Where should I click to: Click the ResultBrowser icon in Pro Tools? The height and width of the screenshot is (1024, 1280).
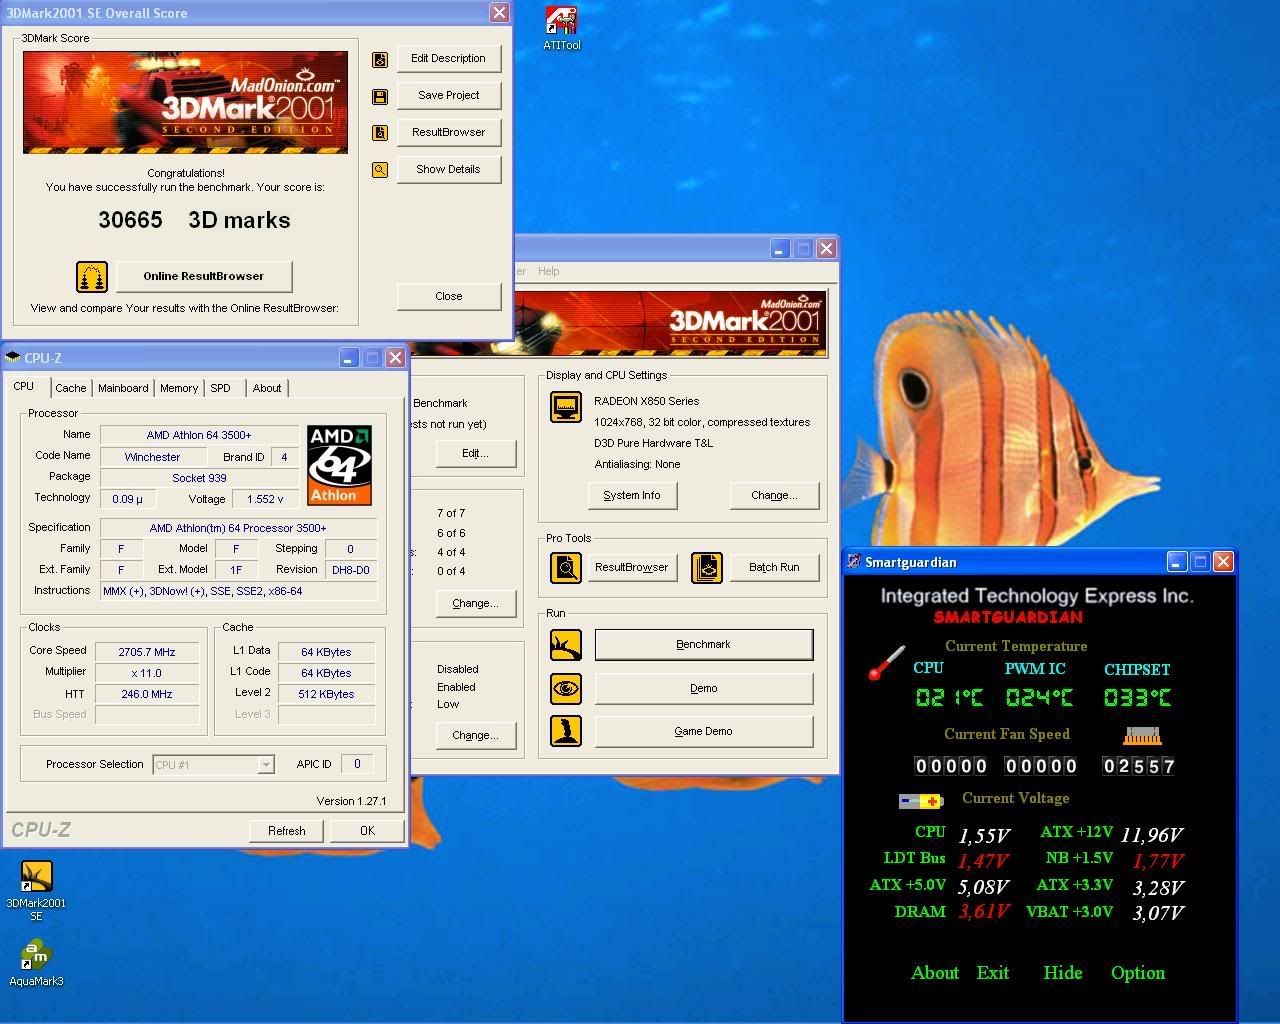566,568
